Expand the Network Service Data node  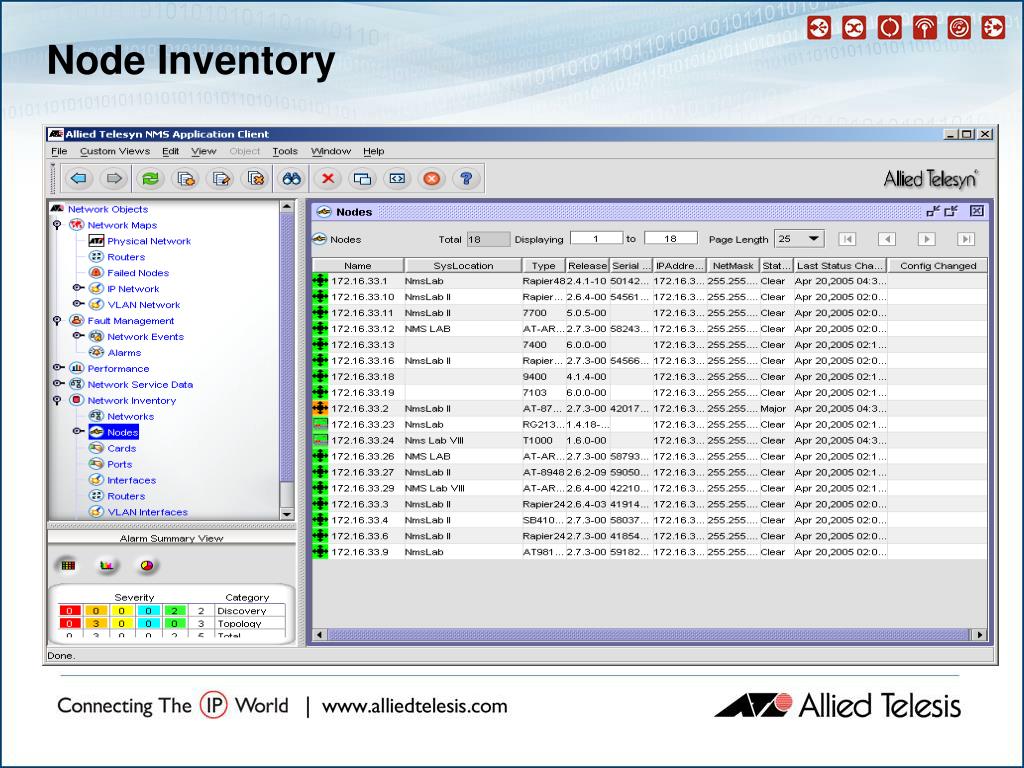[58, 384]
